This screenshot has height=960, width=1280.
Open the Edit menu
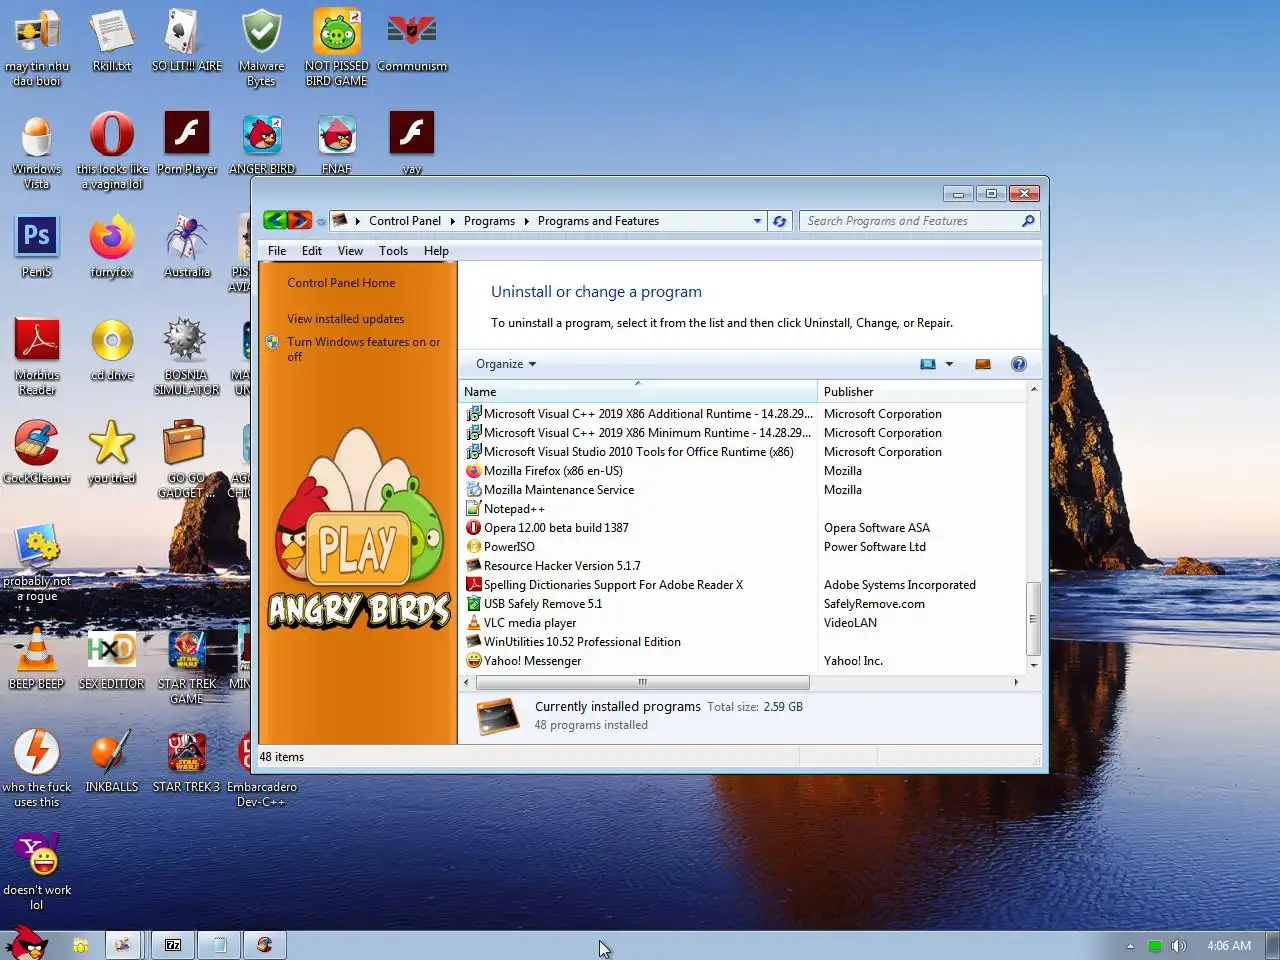(312, 251)
